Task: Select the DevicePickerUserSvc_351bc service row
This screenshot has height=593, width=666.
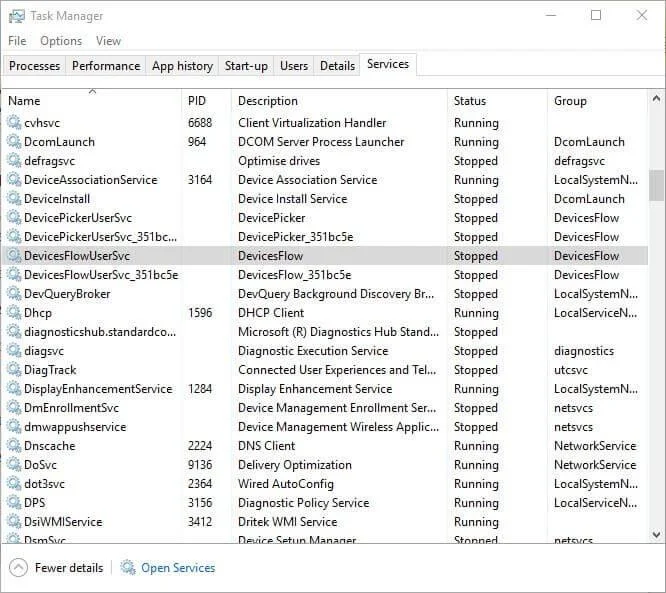Action: 325,237
